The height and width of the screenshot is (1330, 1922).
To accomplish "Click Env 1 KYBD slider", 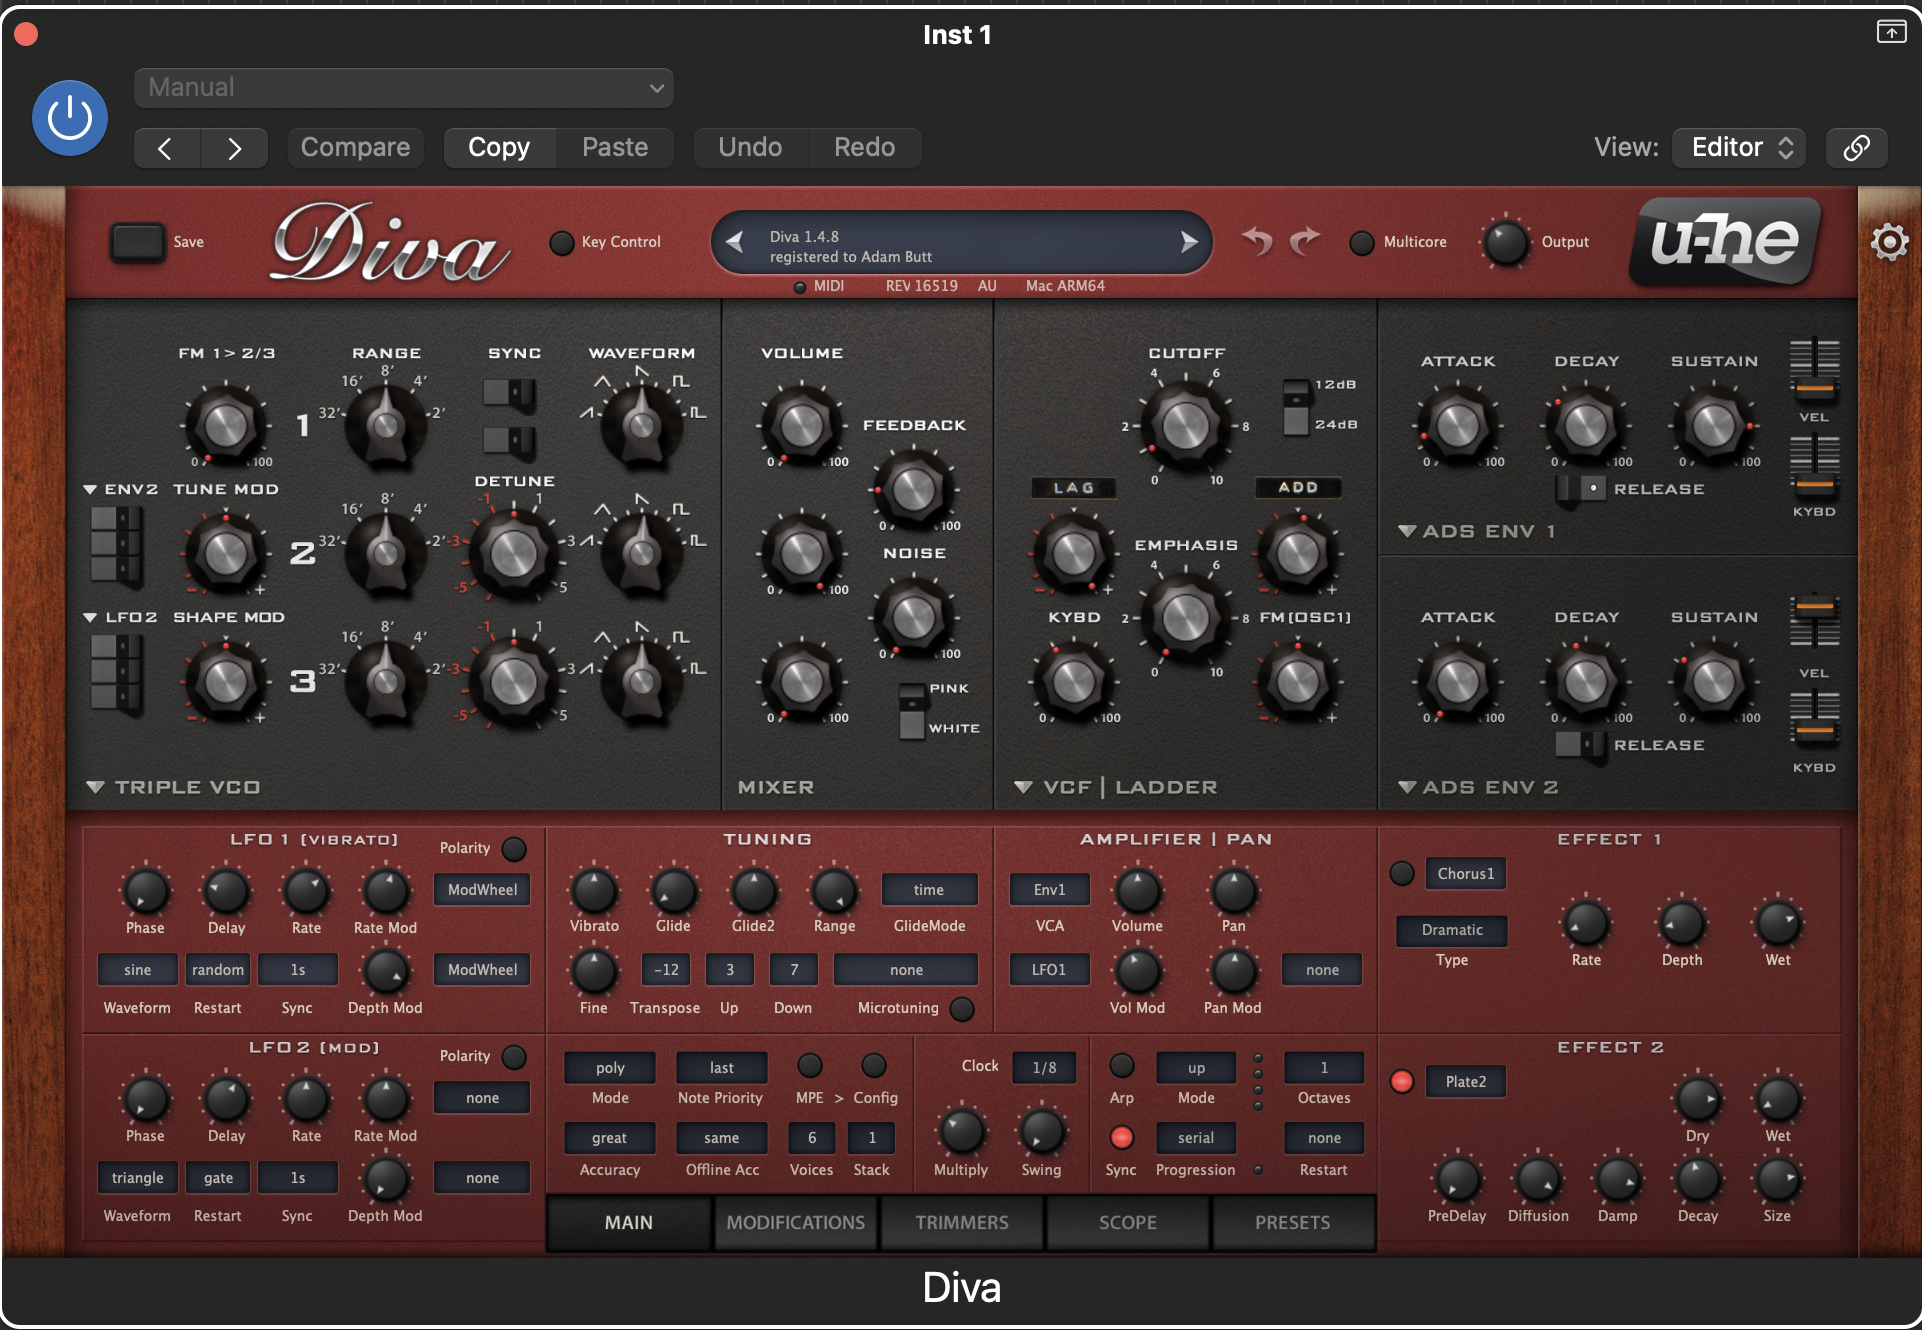I will coord(1814,466).
